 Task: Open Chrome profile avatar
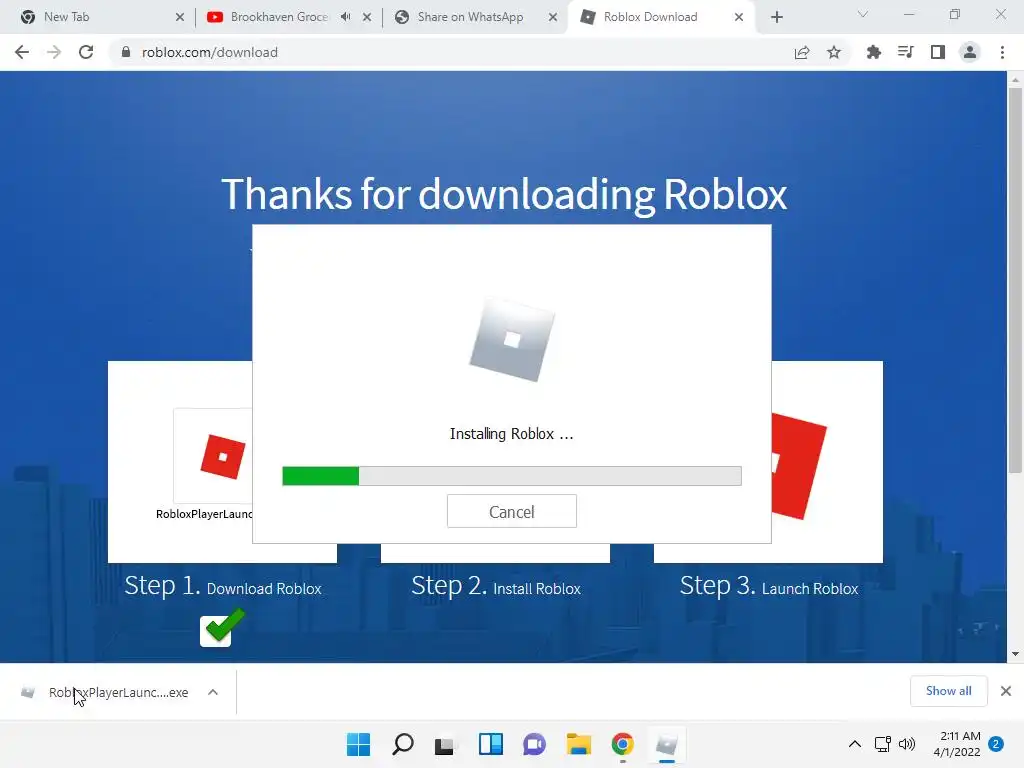[970, 52]
